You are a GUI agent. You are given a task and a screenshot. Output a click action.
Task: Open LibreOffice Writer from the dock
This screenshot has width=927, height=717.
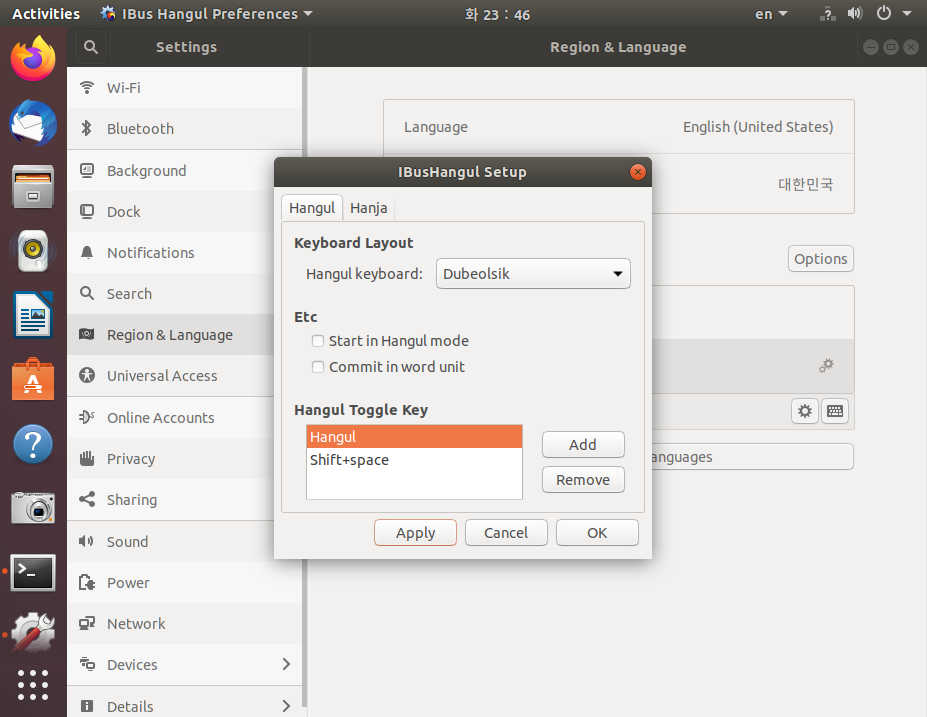point(33,315)
